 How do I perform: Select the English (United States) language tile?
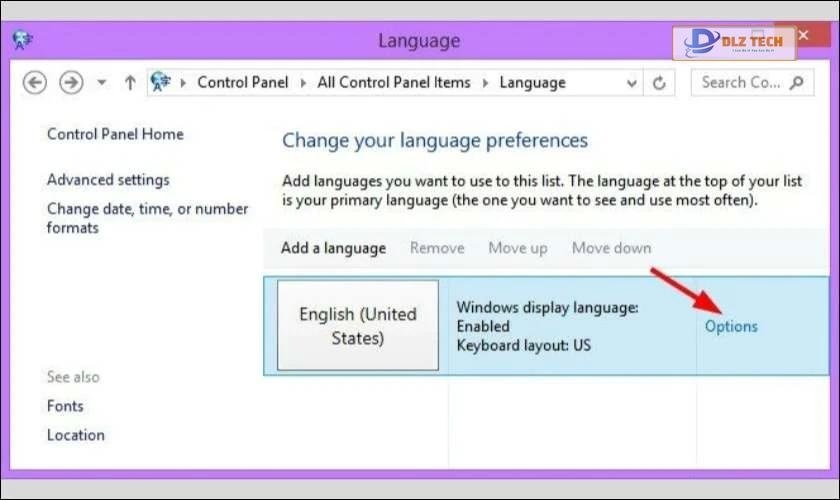pos(357,326)
